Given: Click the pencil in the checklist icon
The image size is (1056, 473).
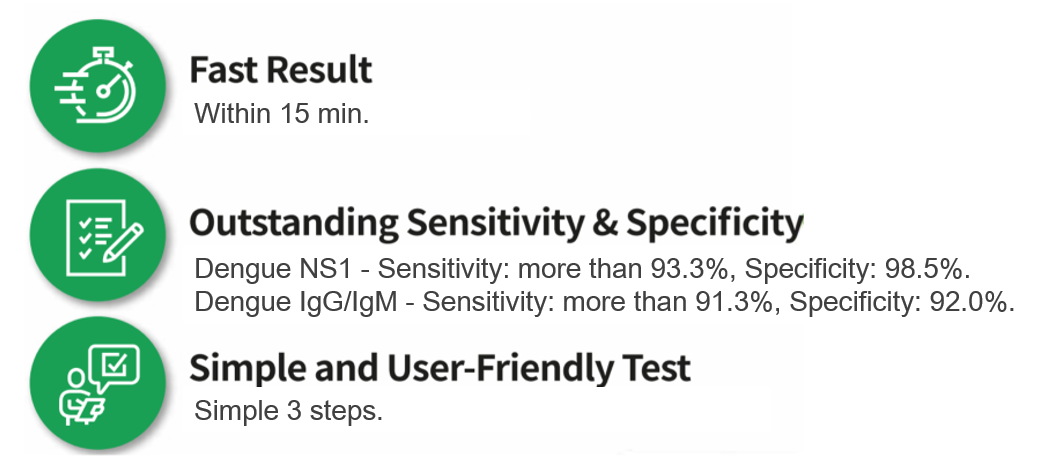Looking at the screenshot, I should click(x=124, y=243).
